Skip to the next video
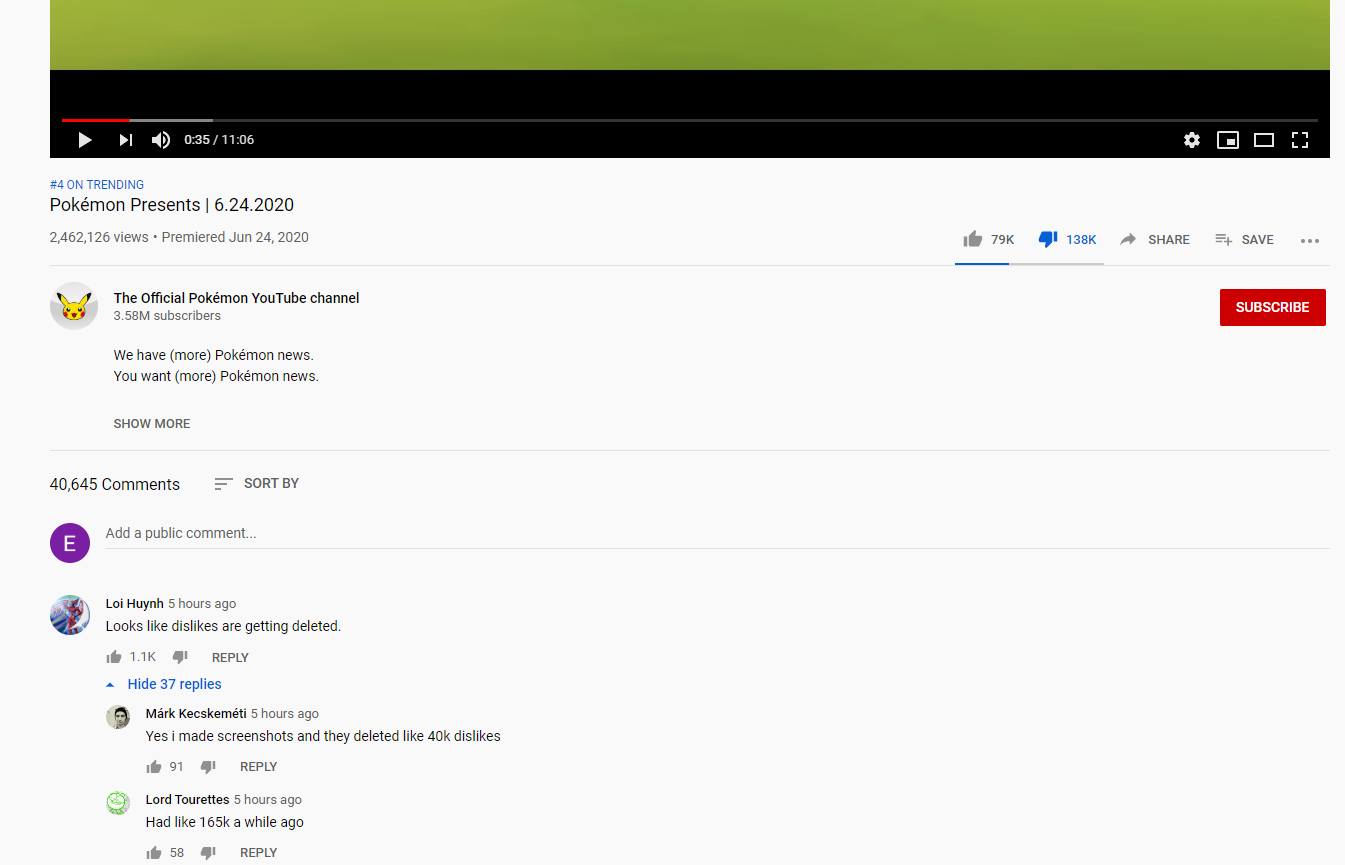 click(x=126, y=140)
